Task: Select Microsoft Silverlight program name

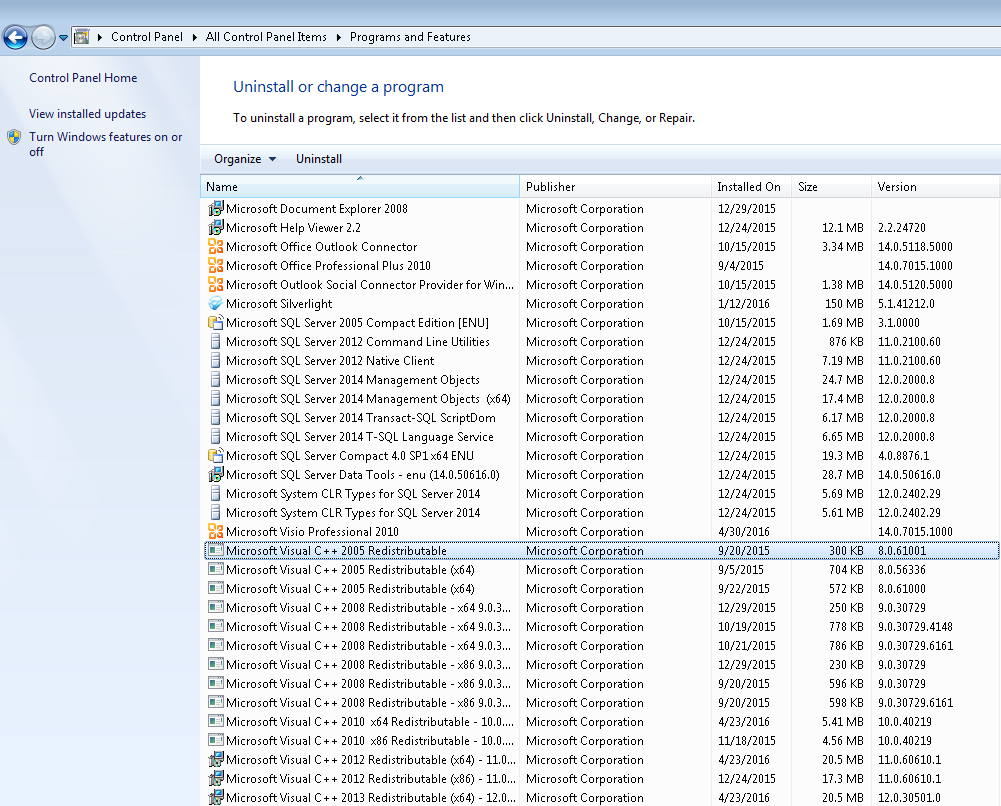Action: click(279, 304)
